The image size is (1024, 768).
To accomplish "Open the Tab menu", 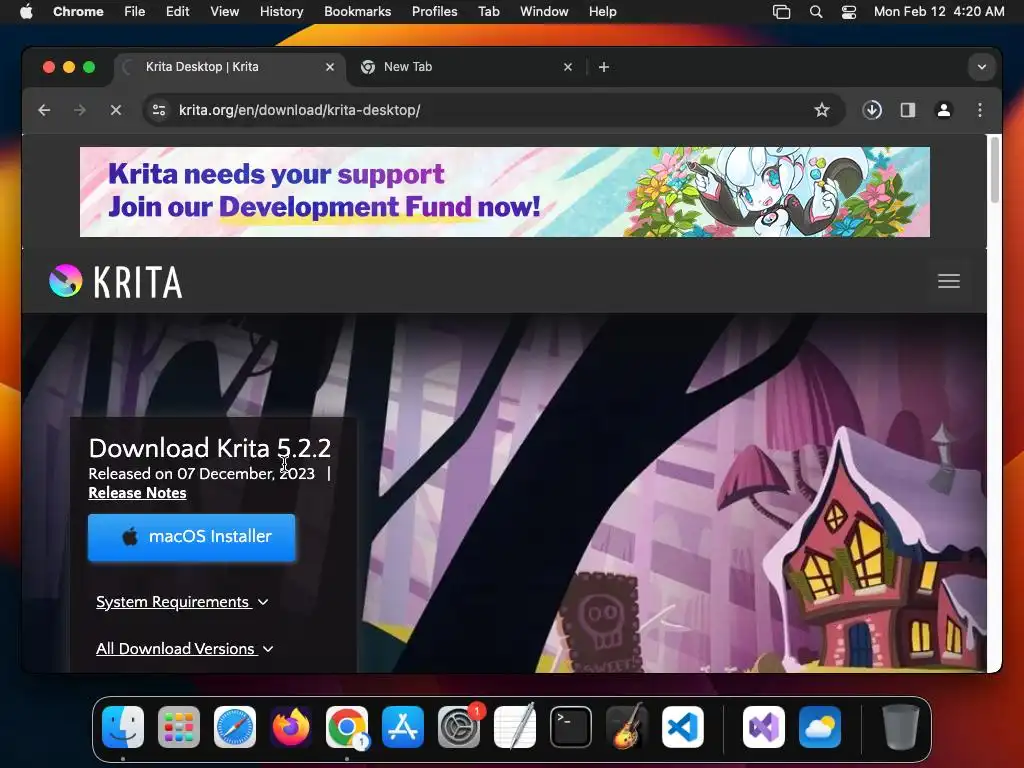I will point(488,12).
